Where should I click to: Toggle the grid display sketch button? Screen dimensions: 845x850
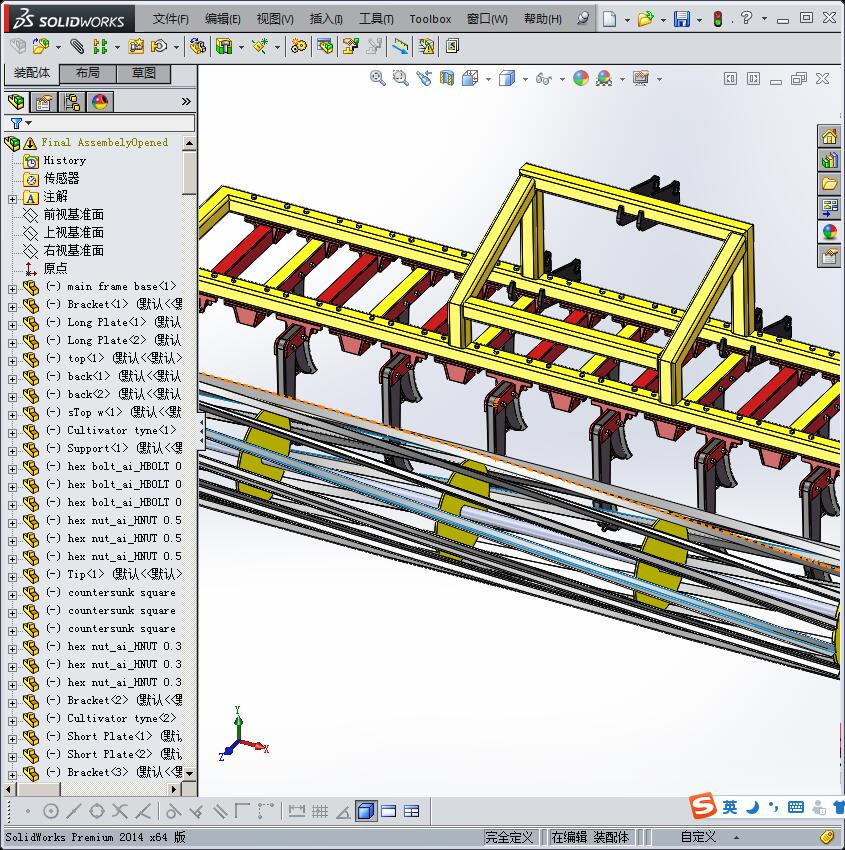coord(320,811)
